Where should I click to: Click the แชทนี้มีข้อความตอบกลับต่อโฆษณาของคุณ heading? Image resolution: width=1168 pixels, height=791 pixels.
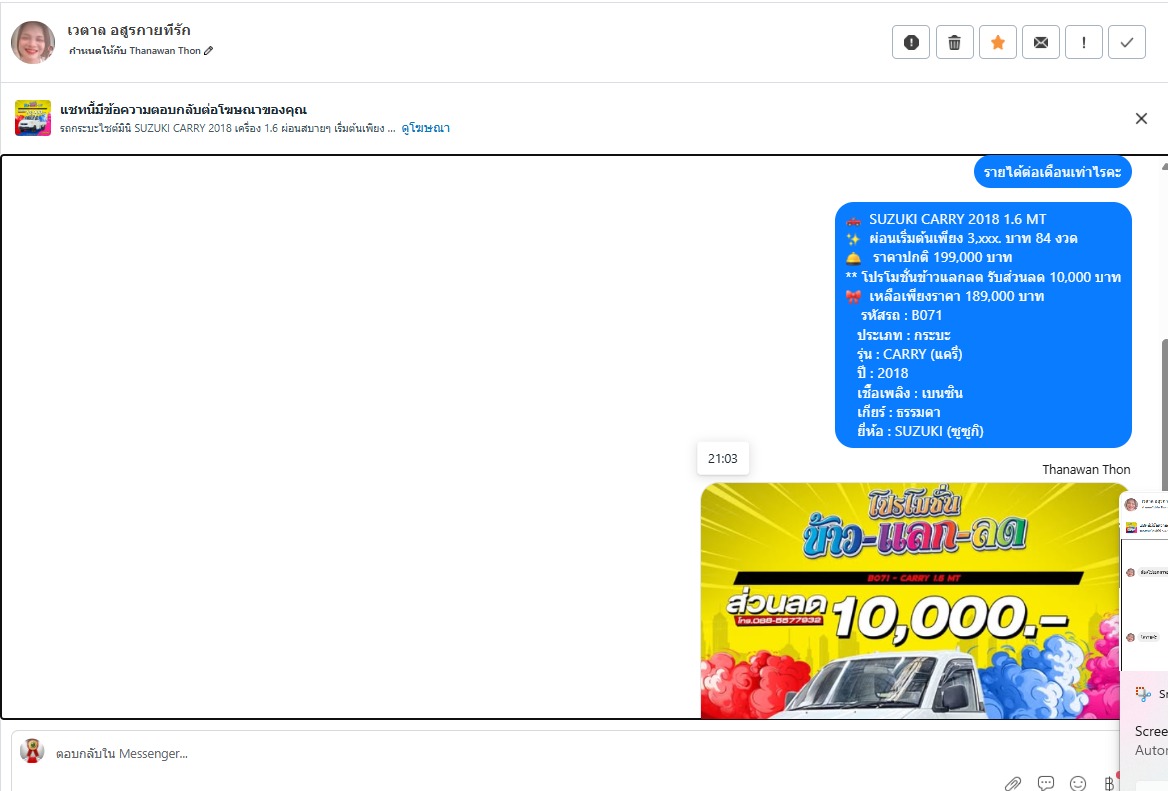tap(183, 109)
